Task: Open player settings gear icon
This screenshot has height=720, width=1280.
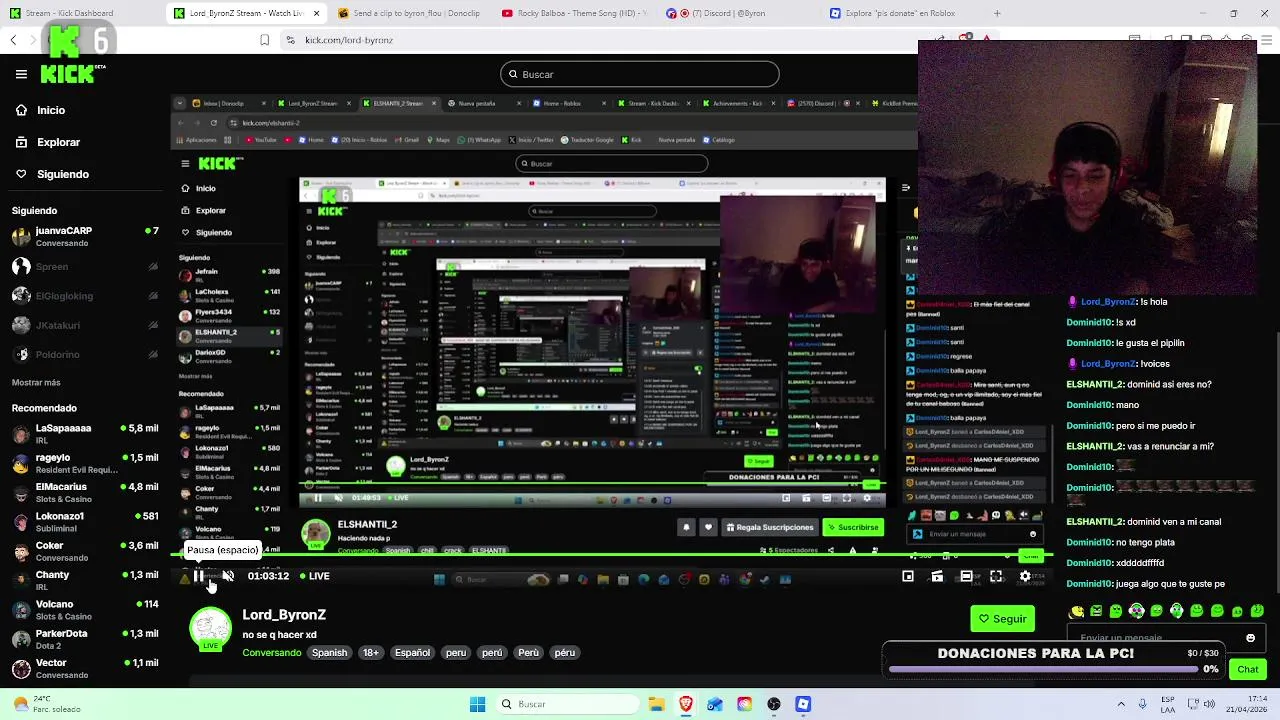Action: pos(1025,576)
